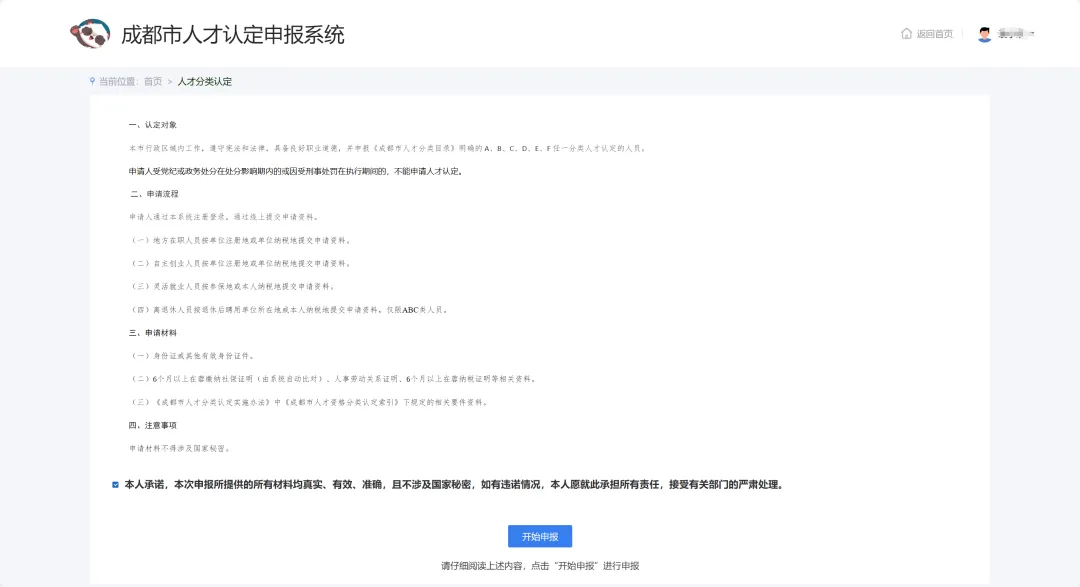Click the 请仔细阅读上述内容 hint text
1080x587 pixels.
click(540, 566)
